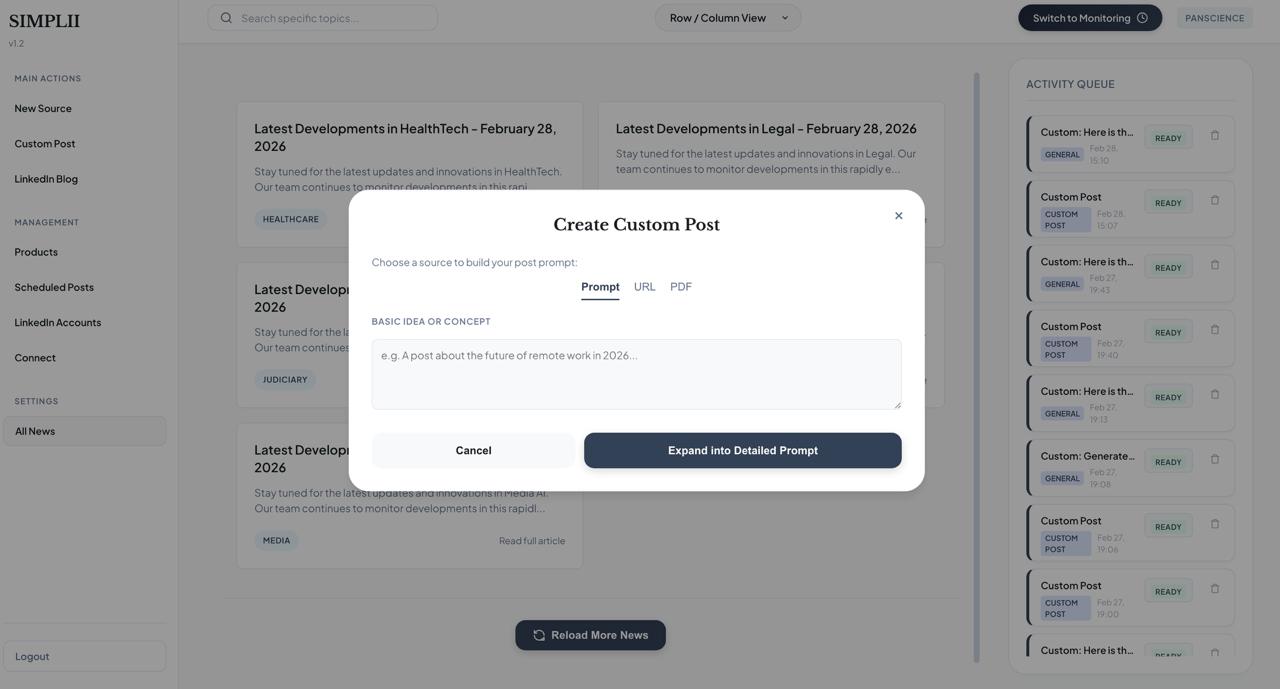
Task: Close the Create Custom Post dialog
Action: click(x=898, y=216)
